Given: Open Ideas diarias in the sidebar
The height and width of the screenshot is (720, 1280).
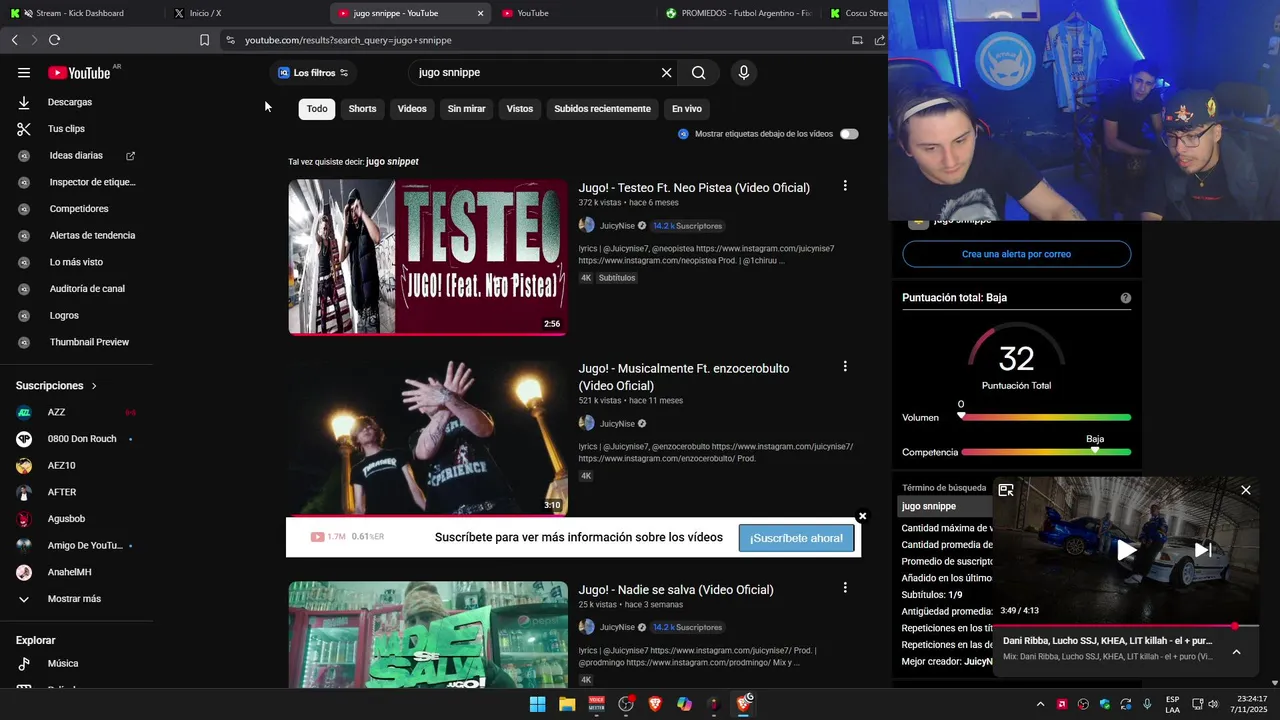Looking at the screenshot, I should (x=76, y=156).
